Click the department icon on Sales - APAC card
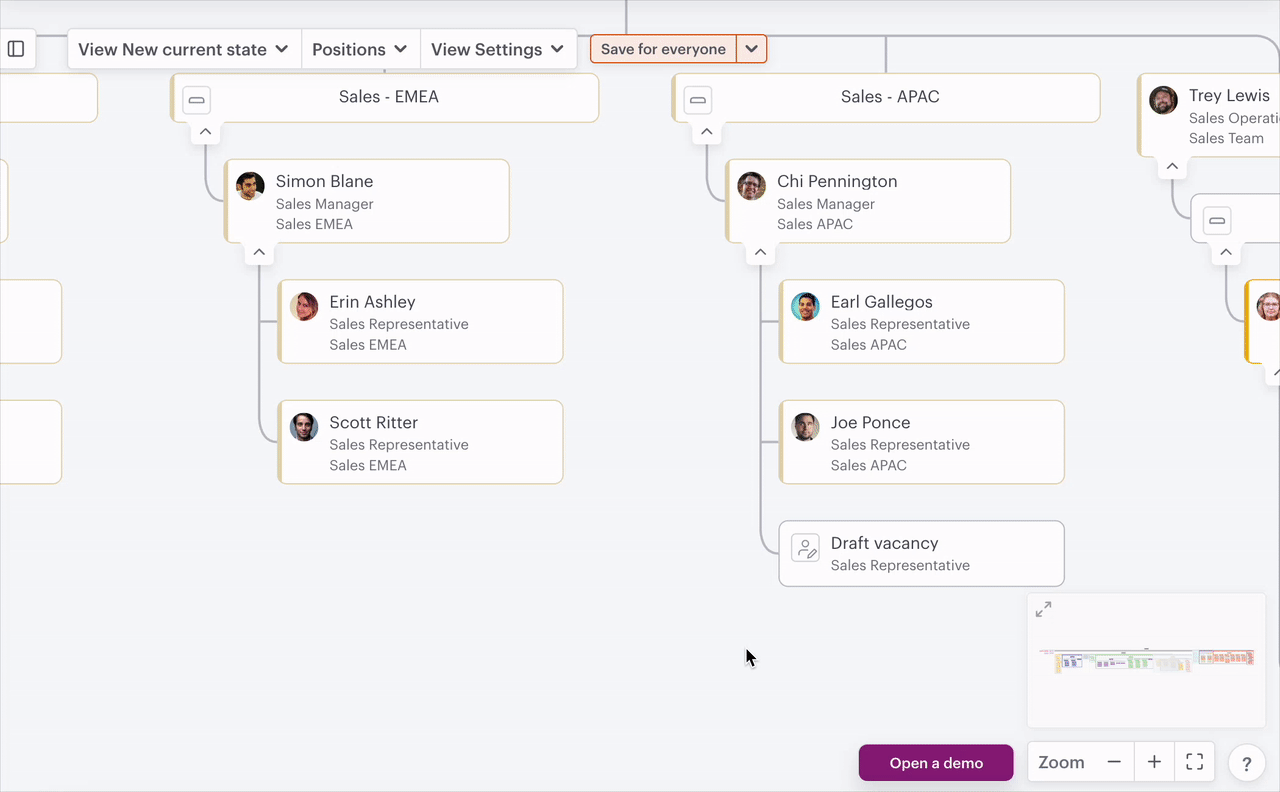This screenshot has height=792, width=1280. pos(697,99)
